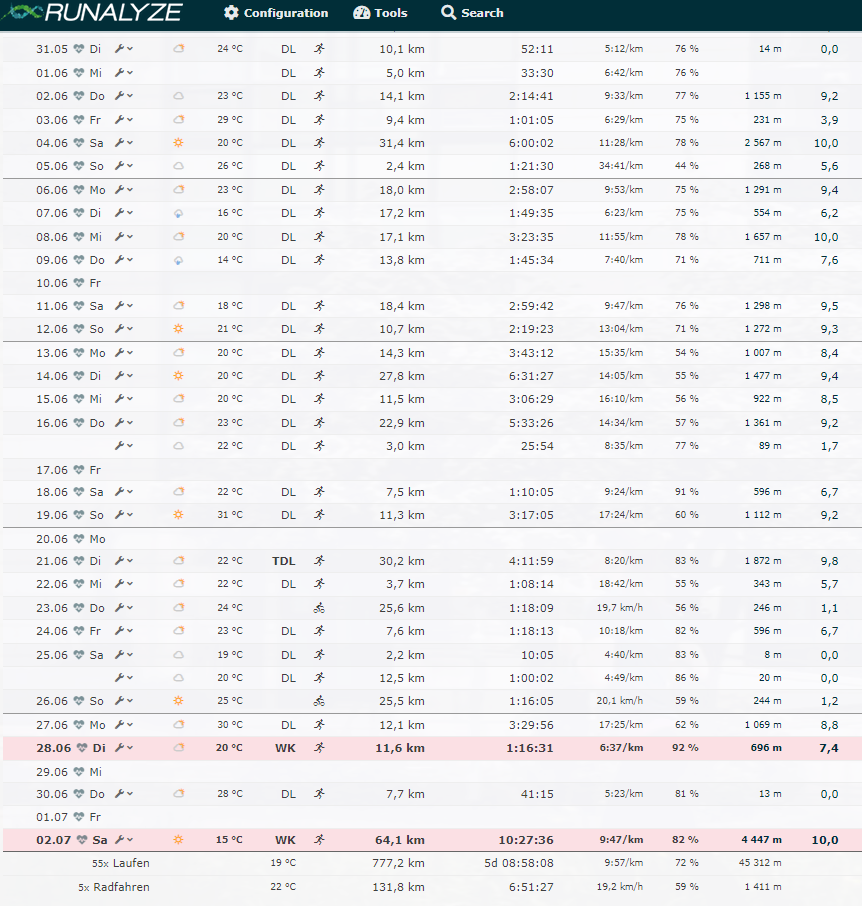Click the cloudy weather icon on 02.06

tap(179, 96)
